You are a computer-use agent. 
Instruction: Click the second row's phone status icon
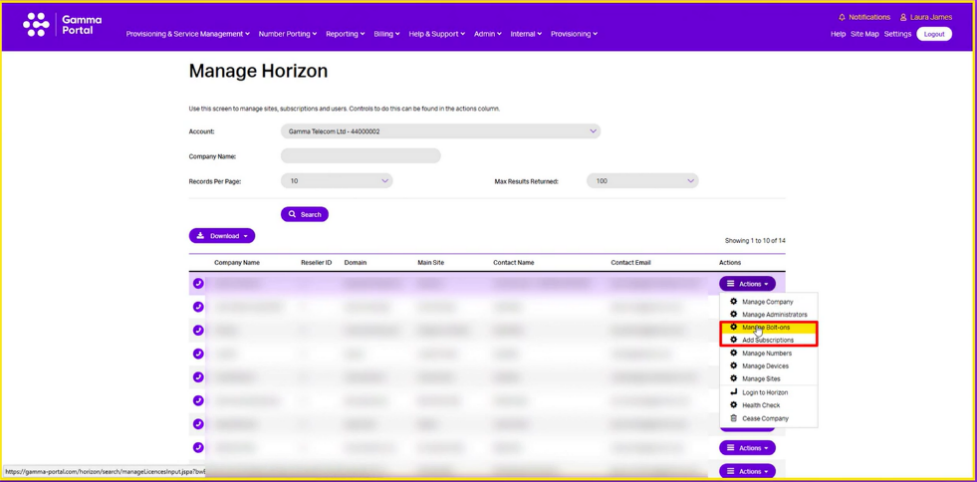coord(198,306)
